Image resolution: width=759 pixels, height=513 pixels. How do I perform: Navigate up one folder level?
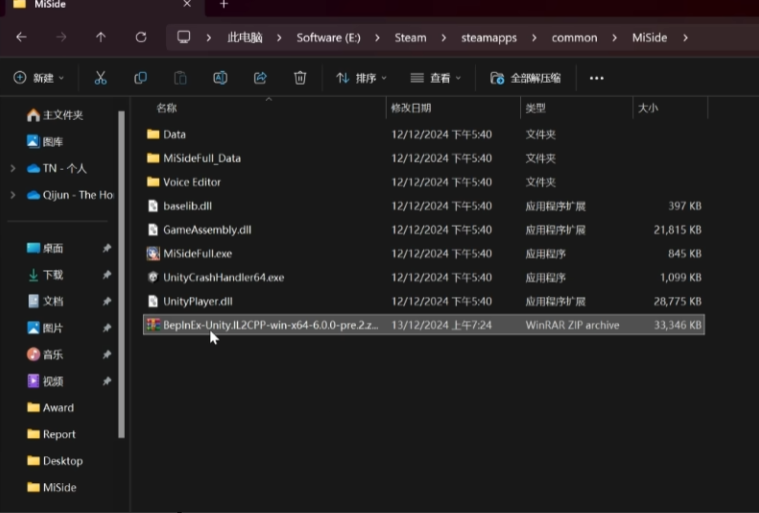pos(101,37)
